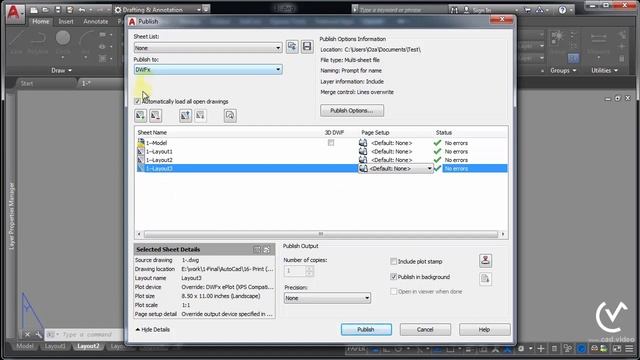Open the Precision dropdown
The height and width of the screenshot is (360, 640).
(327, 298)
